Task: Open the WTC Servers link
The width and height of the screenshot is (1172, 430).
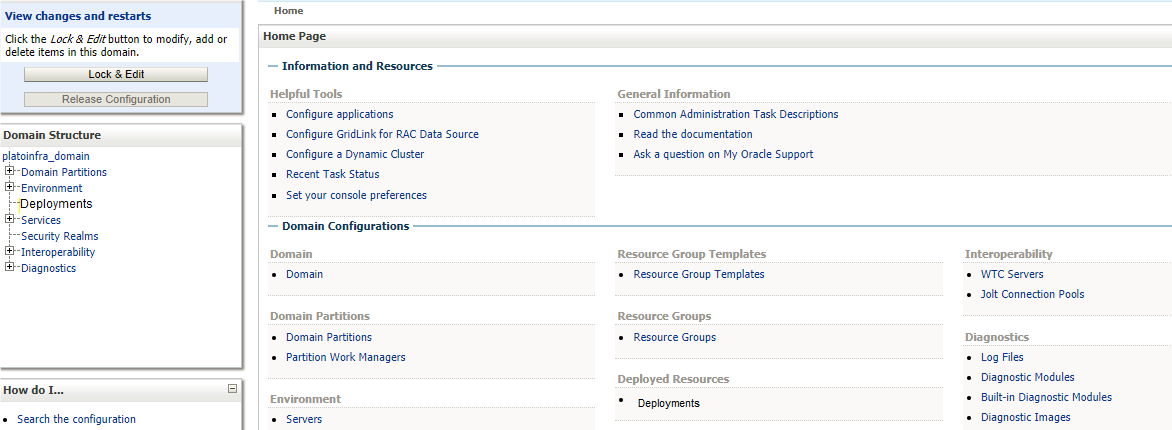Action: (x=1012, y=274)
